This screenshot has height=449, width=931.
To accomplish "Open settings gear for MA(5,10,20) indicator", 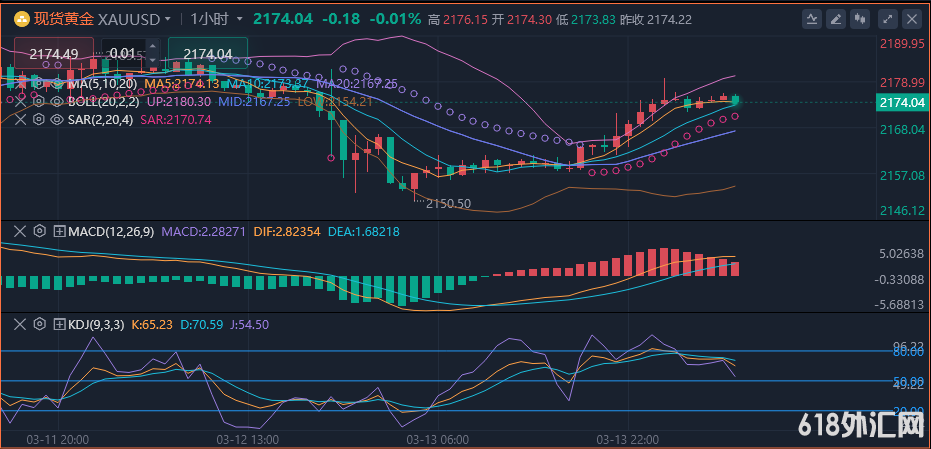I will coord(40,84).
